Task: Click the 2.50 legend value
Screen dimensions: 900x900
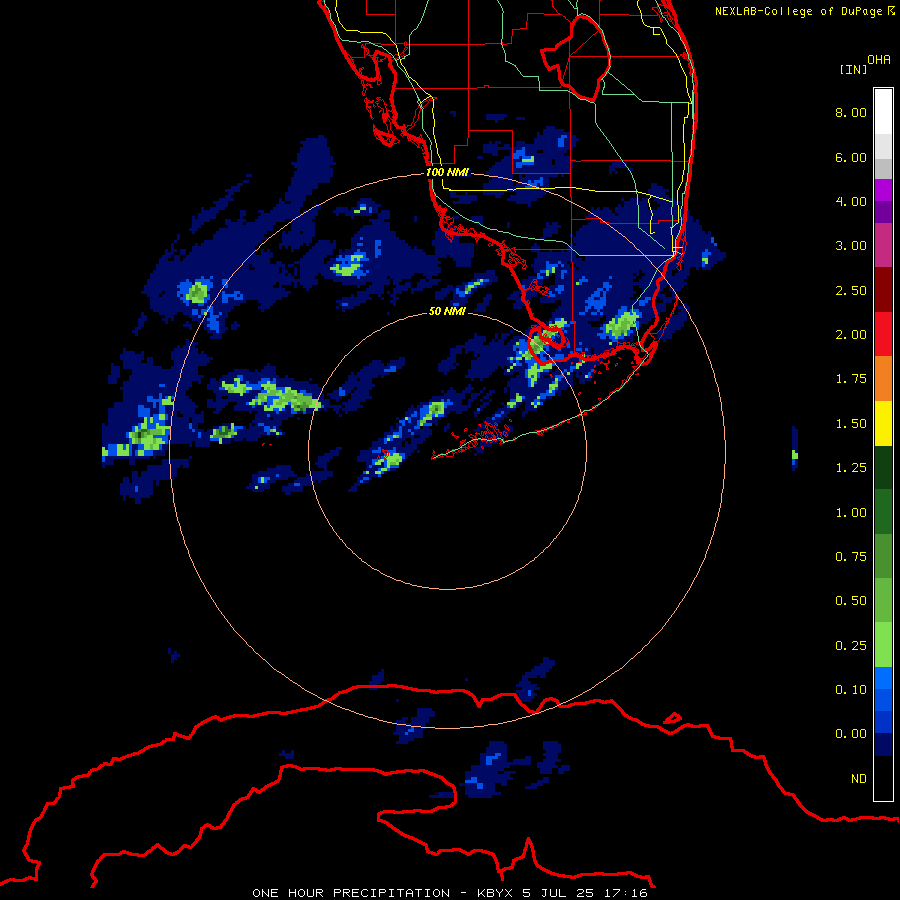Action: [851, 290]
